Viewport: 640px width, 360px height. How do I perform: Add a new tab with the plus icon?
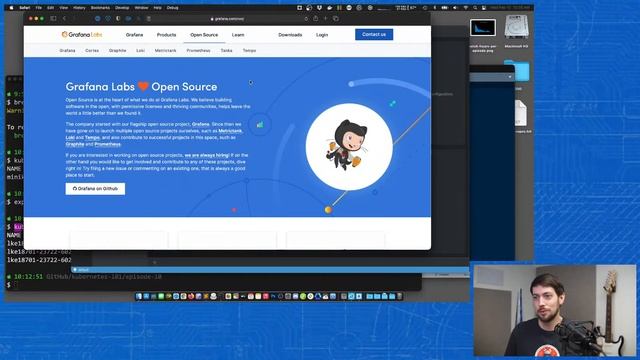click(325, 18)
